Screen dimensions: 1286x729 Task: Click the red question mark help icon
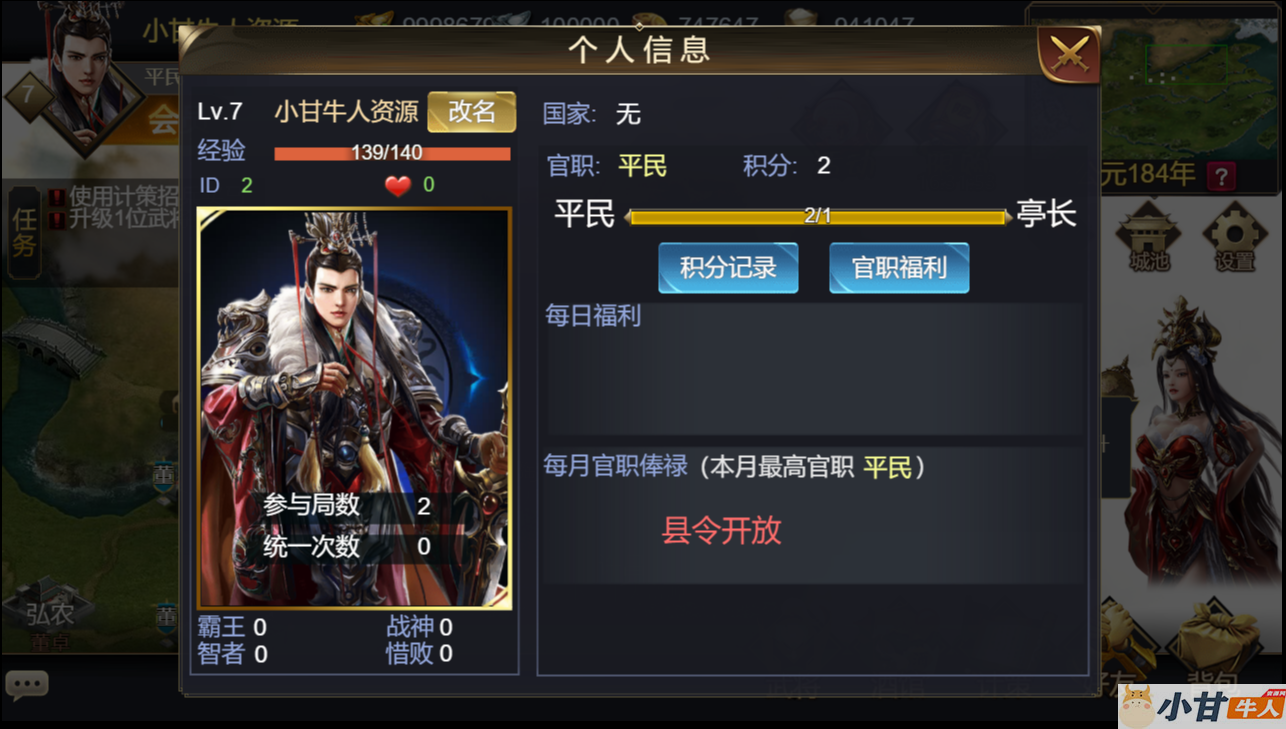pyautogui.click(x=1221, y=177)
